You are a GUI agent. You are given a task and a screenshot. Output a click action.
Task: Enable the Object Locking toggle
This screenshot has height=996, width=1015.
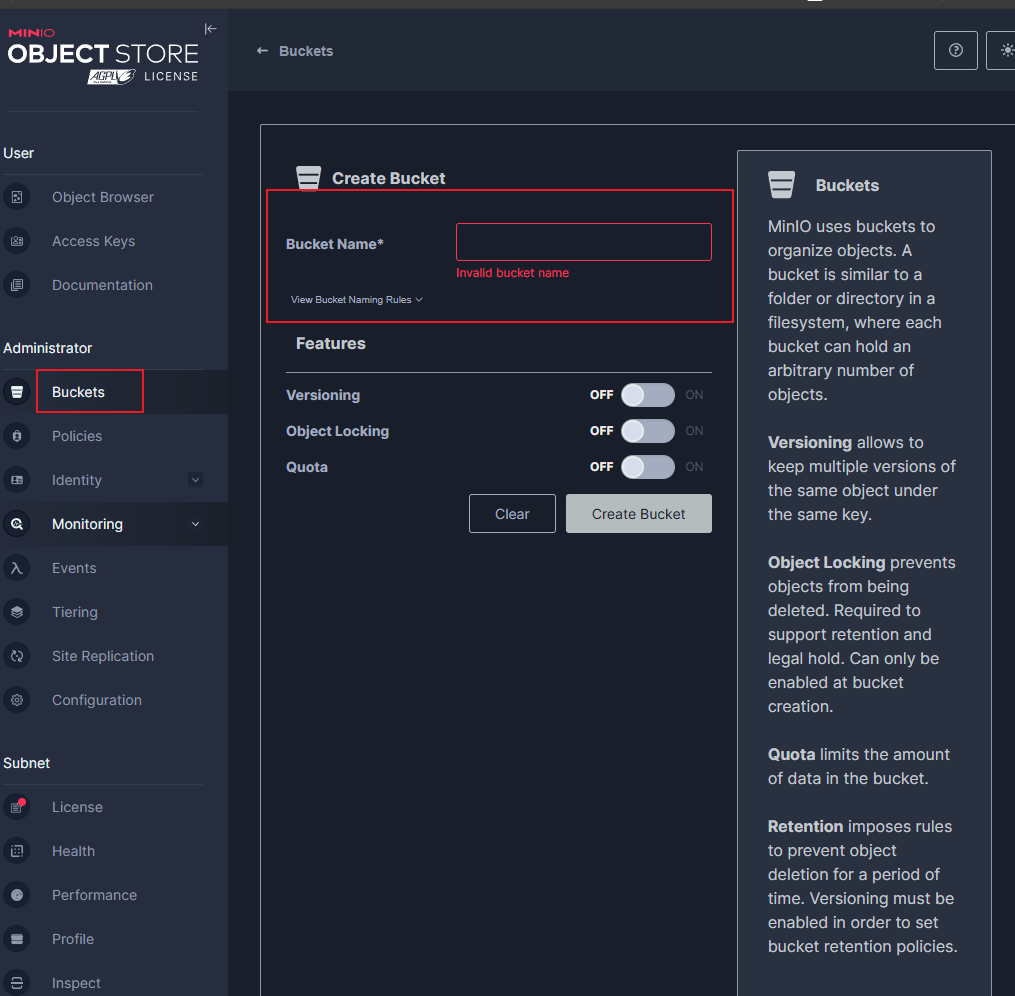[647, 431]
